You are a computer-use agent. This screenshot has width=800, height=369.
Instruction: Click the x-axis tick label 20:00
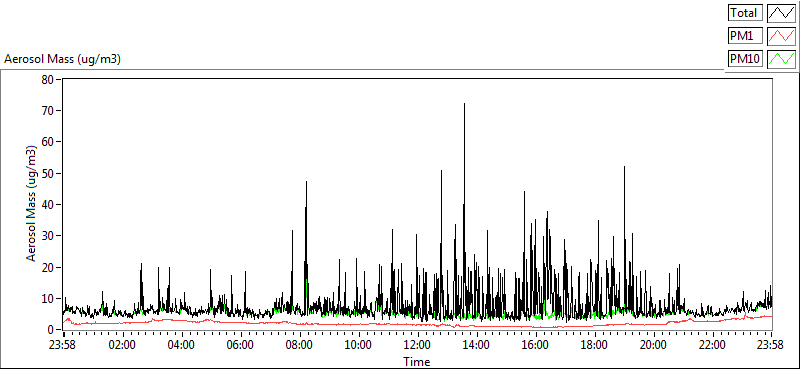654,345
